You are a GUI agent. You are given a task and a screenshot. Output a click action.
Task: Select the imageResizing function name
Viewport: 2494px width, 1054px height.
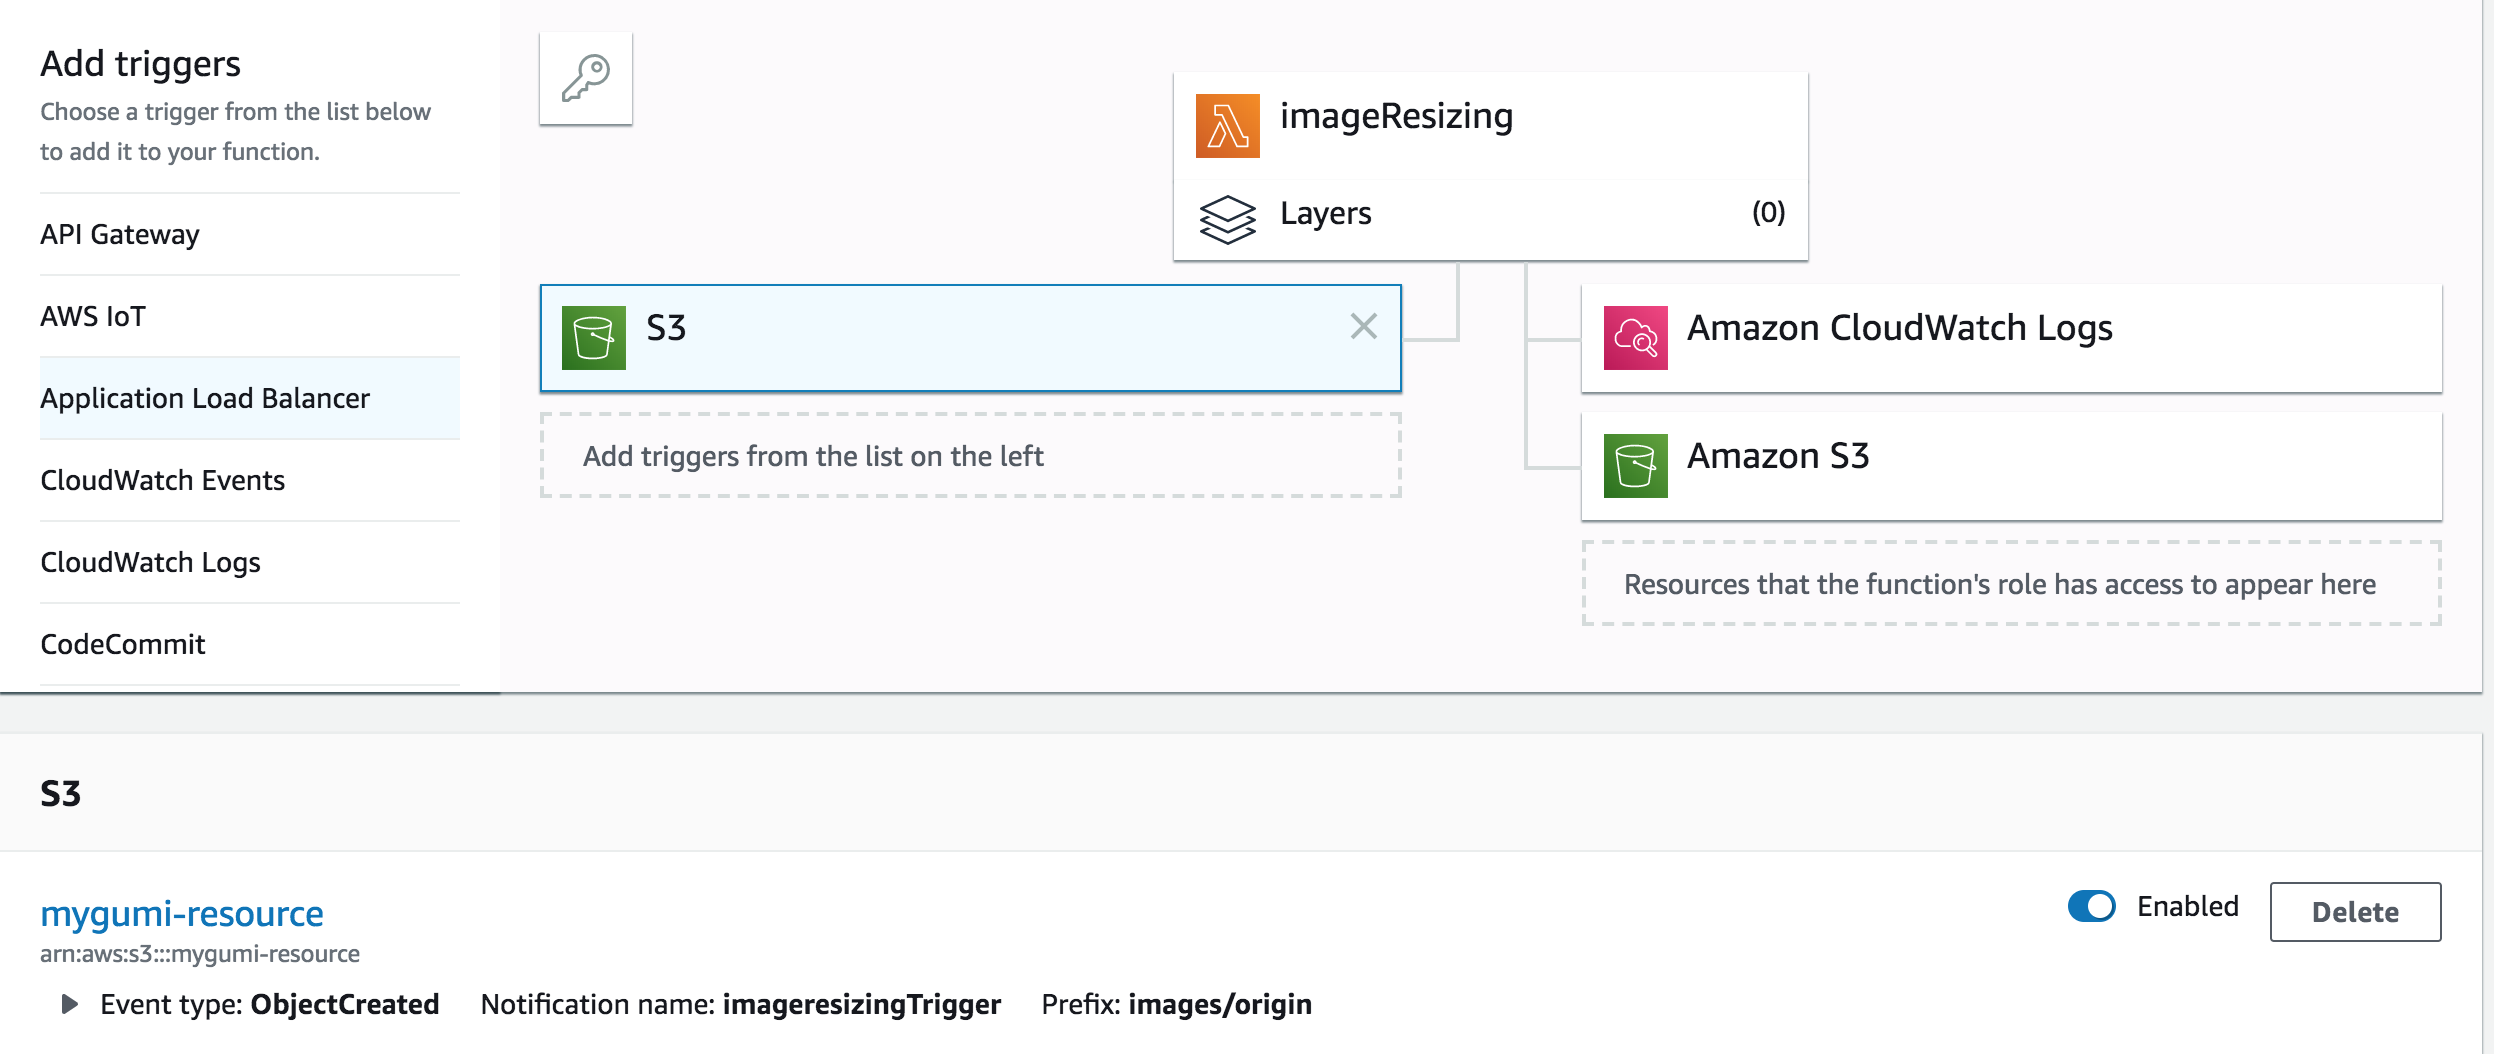(1396, 118)
